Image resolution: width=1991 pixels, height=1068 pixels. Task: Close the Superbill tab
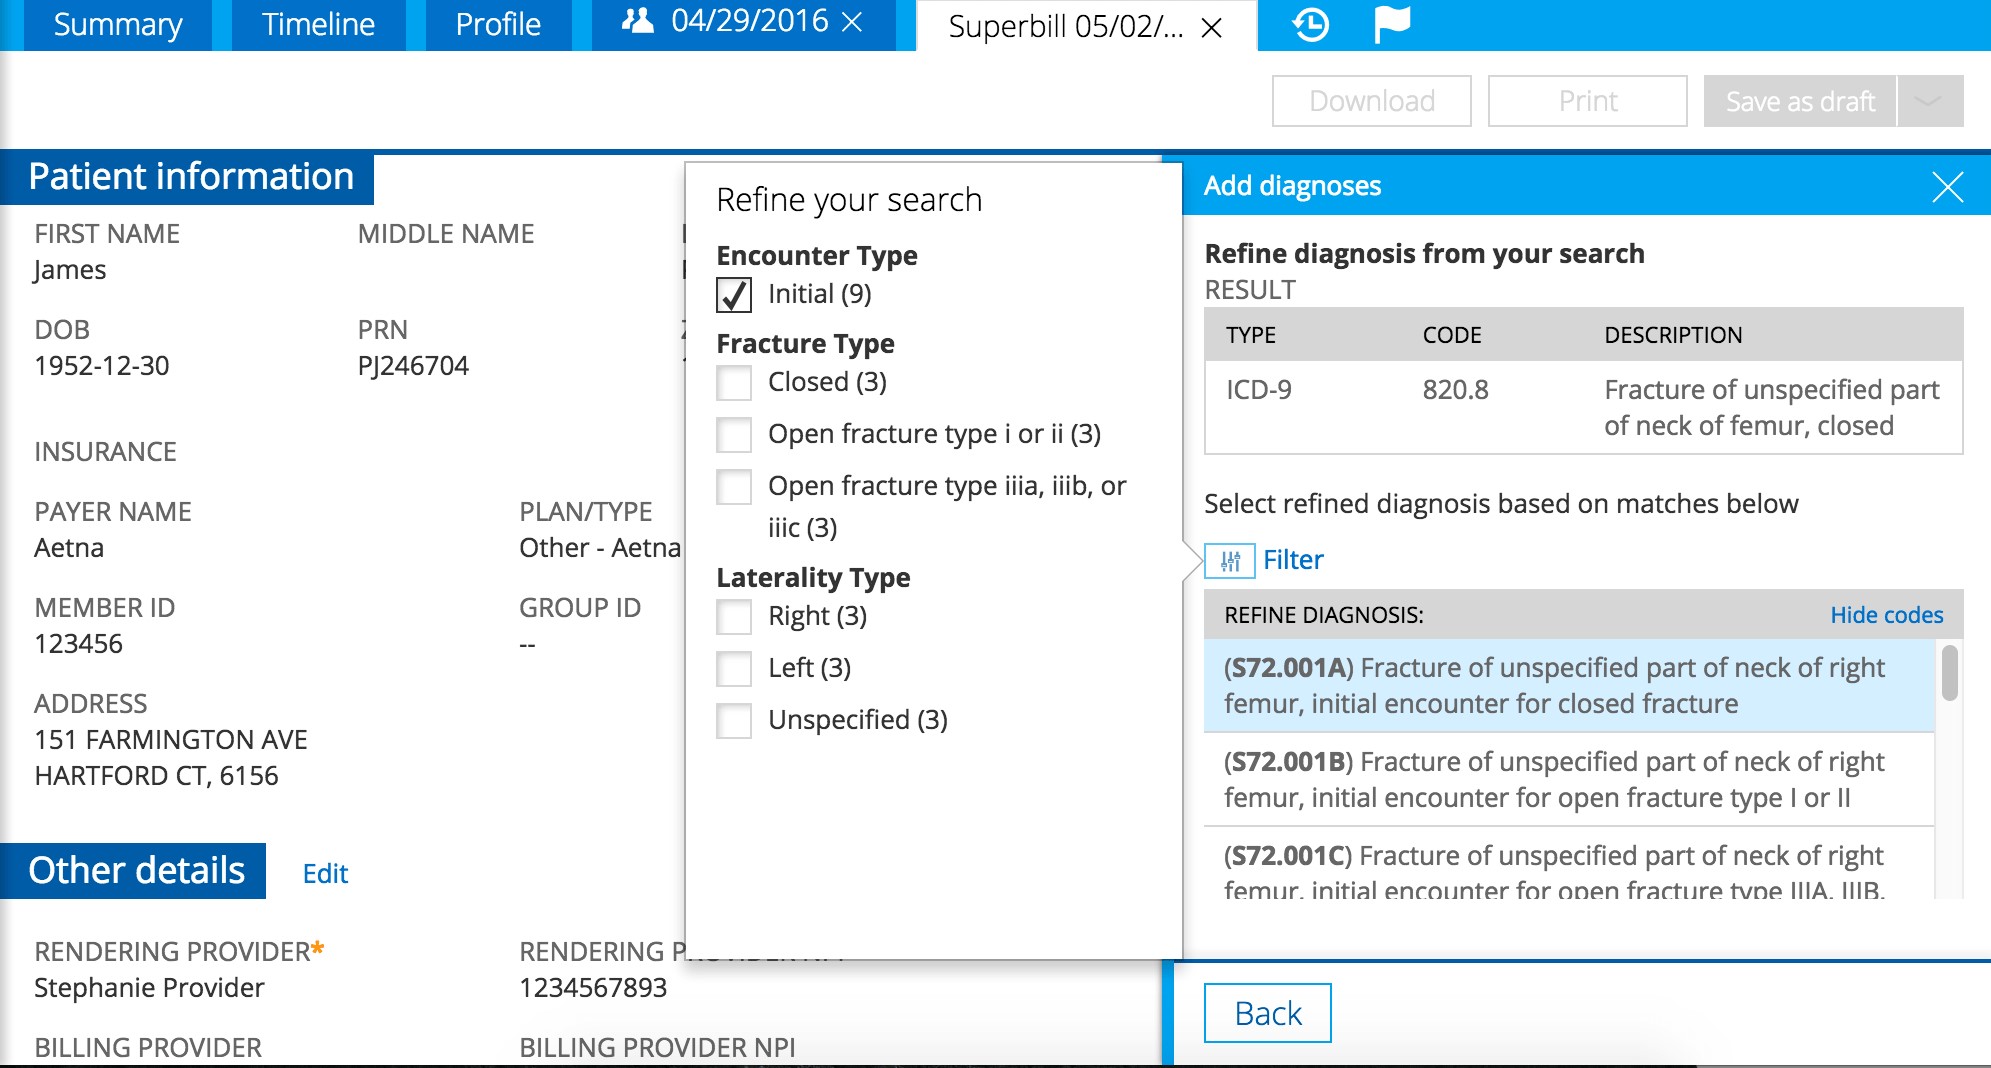click(1211, 27)
